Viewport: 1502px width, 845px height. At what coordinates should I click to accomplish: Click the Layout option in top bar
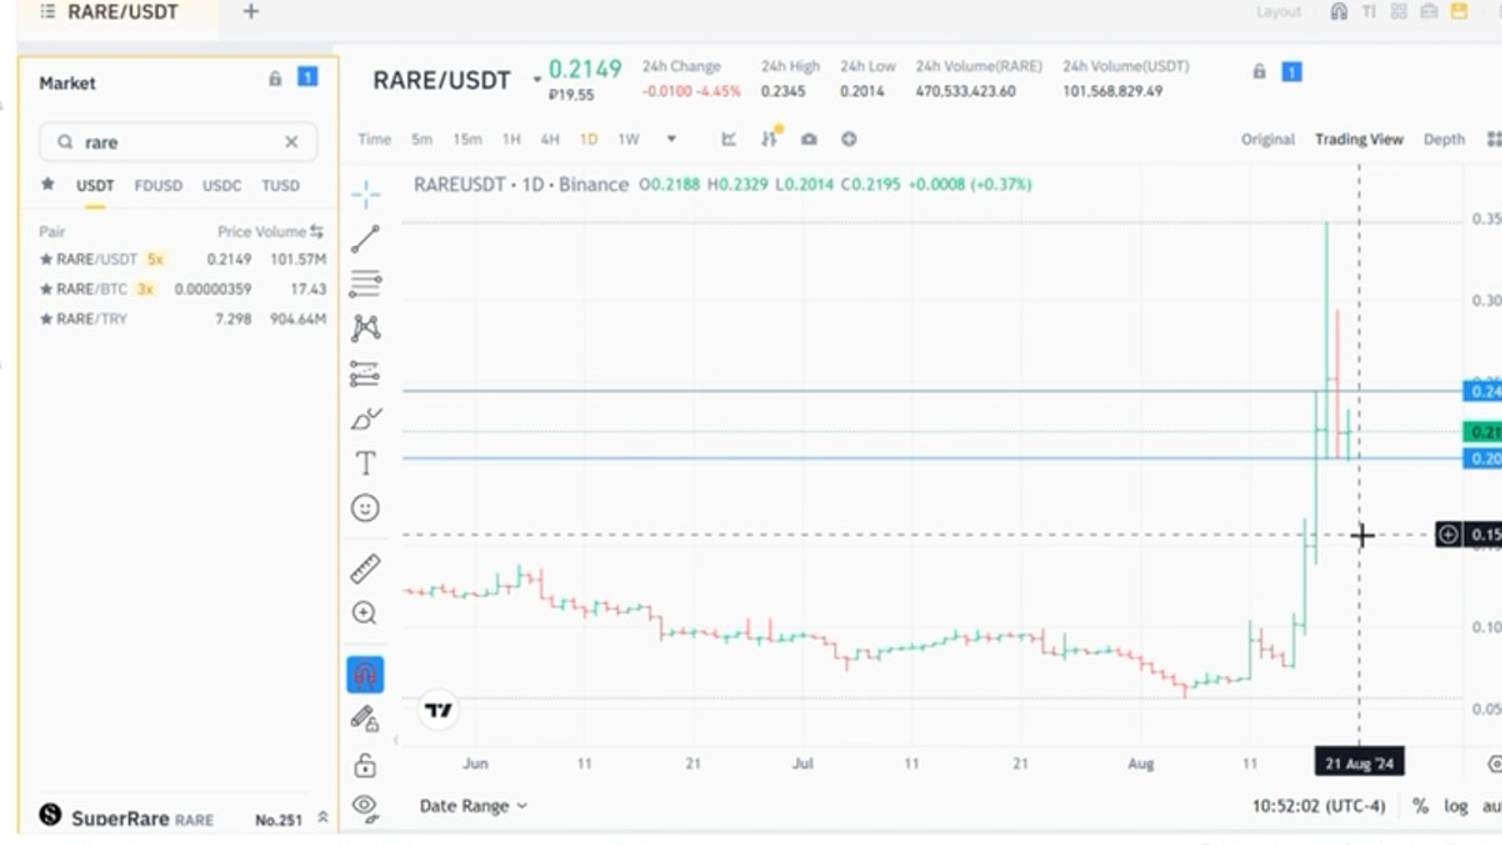pyautogui.click(x=1279, y=12)
